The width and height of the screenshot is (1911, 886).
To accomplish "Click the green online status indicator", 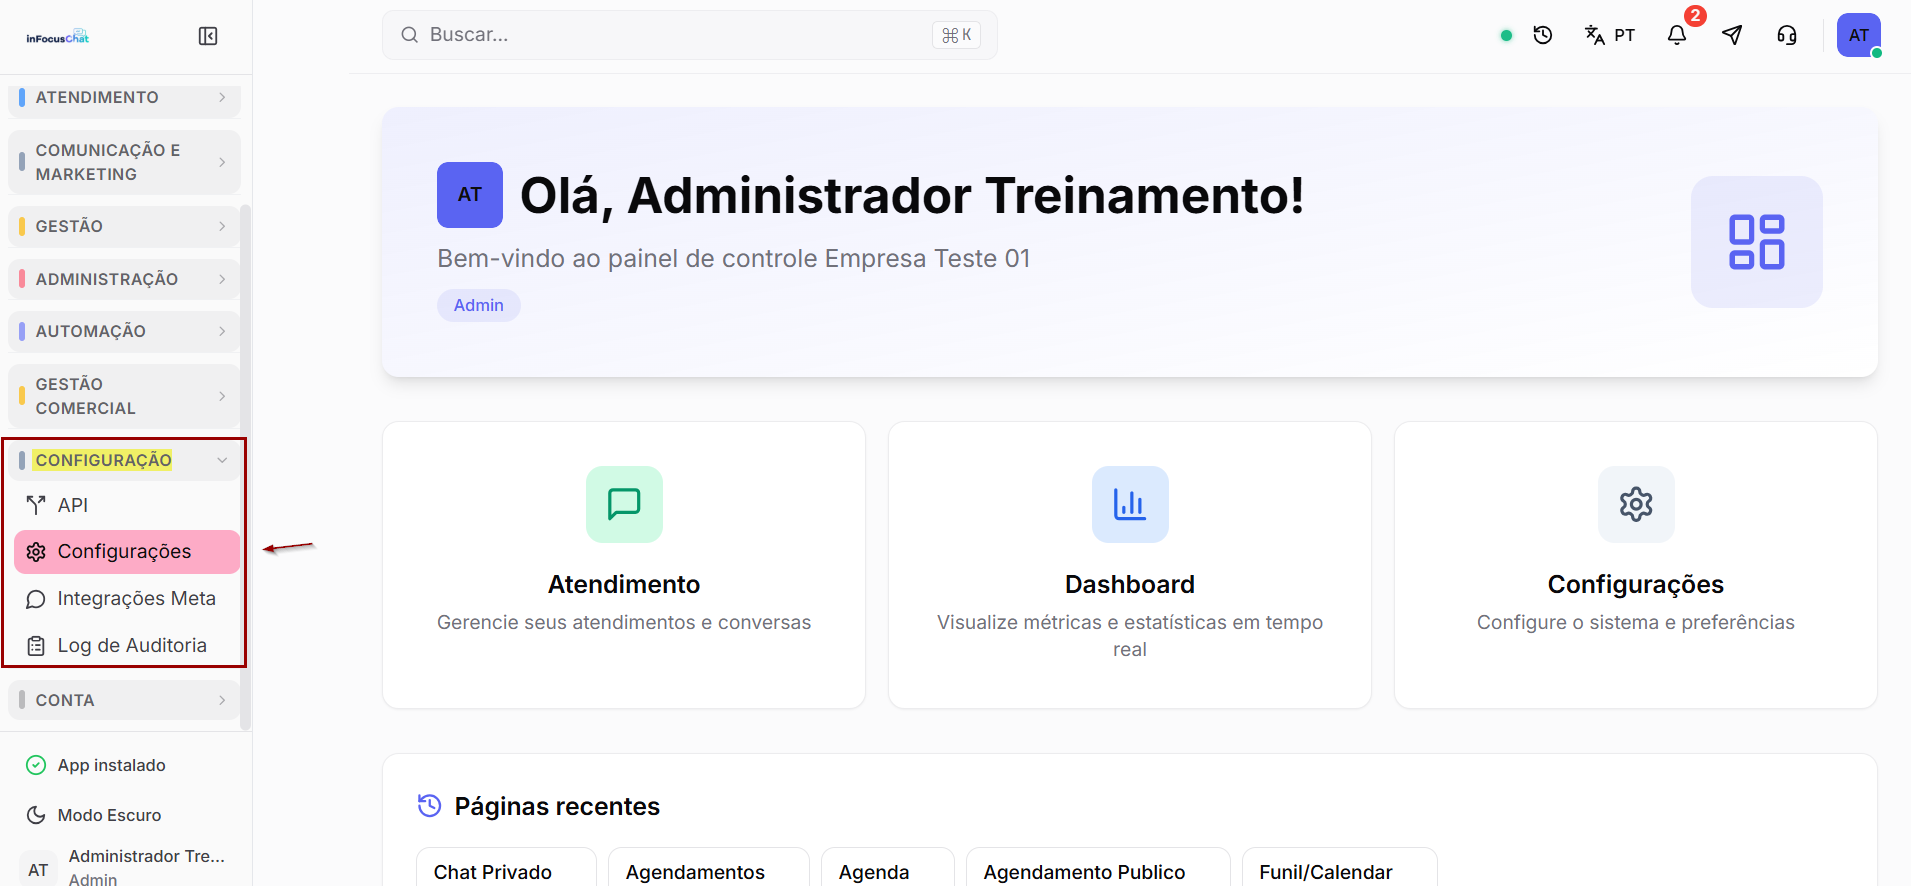I will point(1506,35).
